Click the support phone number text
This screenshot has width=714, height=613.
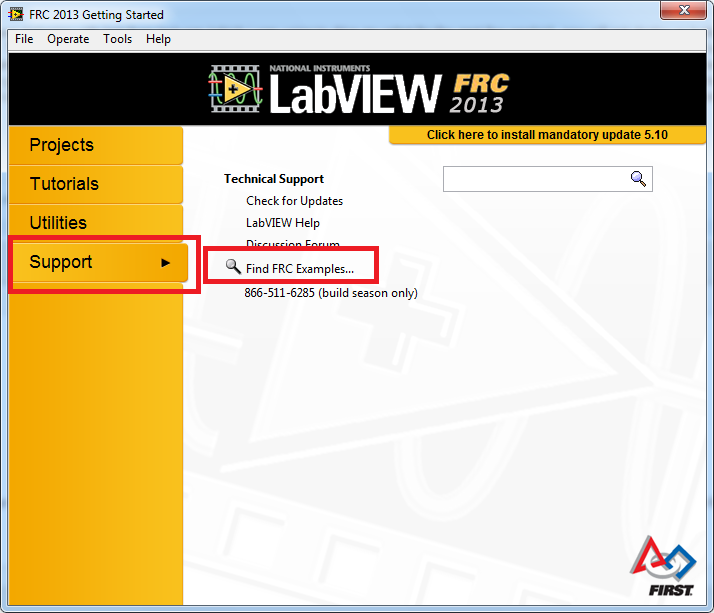(x=331, y=293)
